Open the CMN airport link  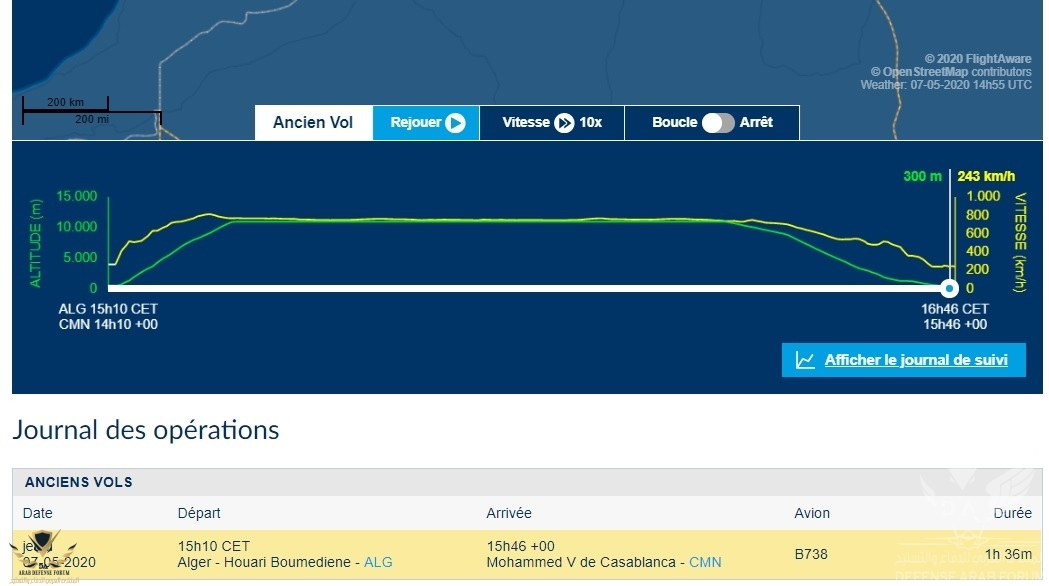pos(705,562)
